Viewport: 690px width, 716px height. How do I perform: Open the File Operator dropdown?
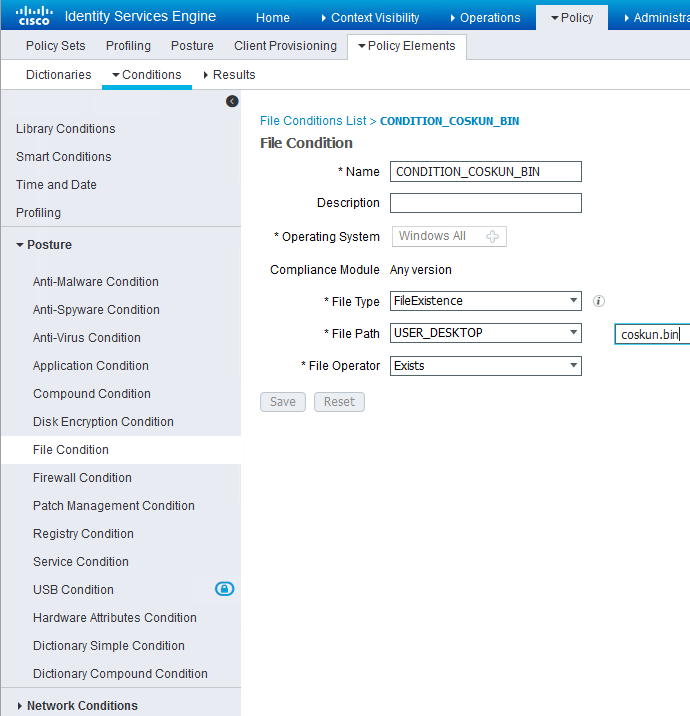485,366
